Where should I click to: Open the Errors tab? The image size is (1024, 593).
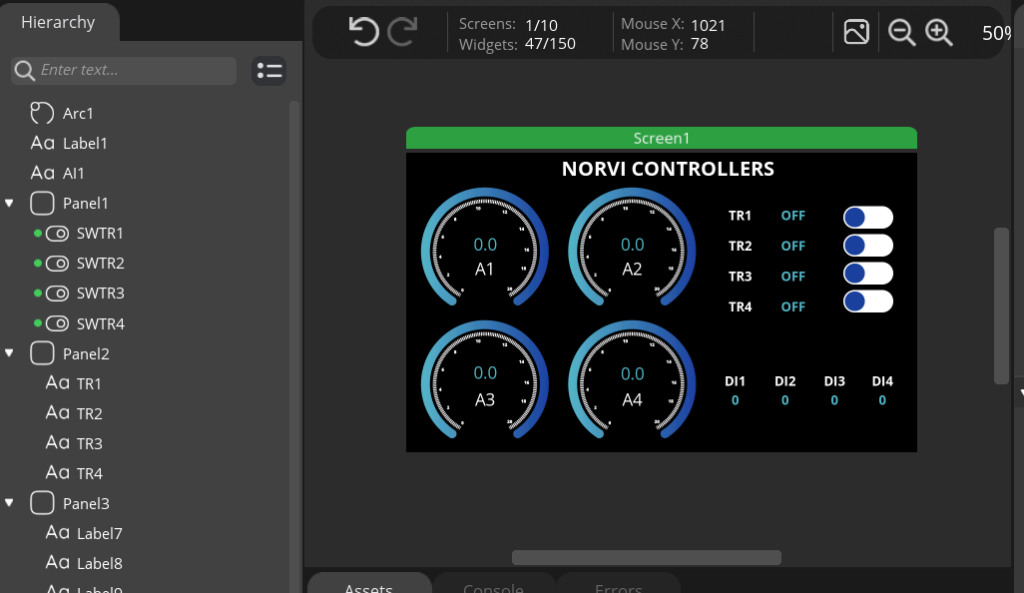(618, 587)
